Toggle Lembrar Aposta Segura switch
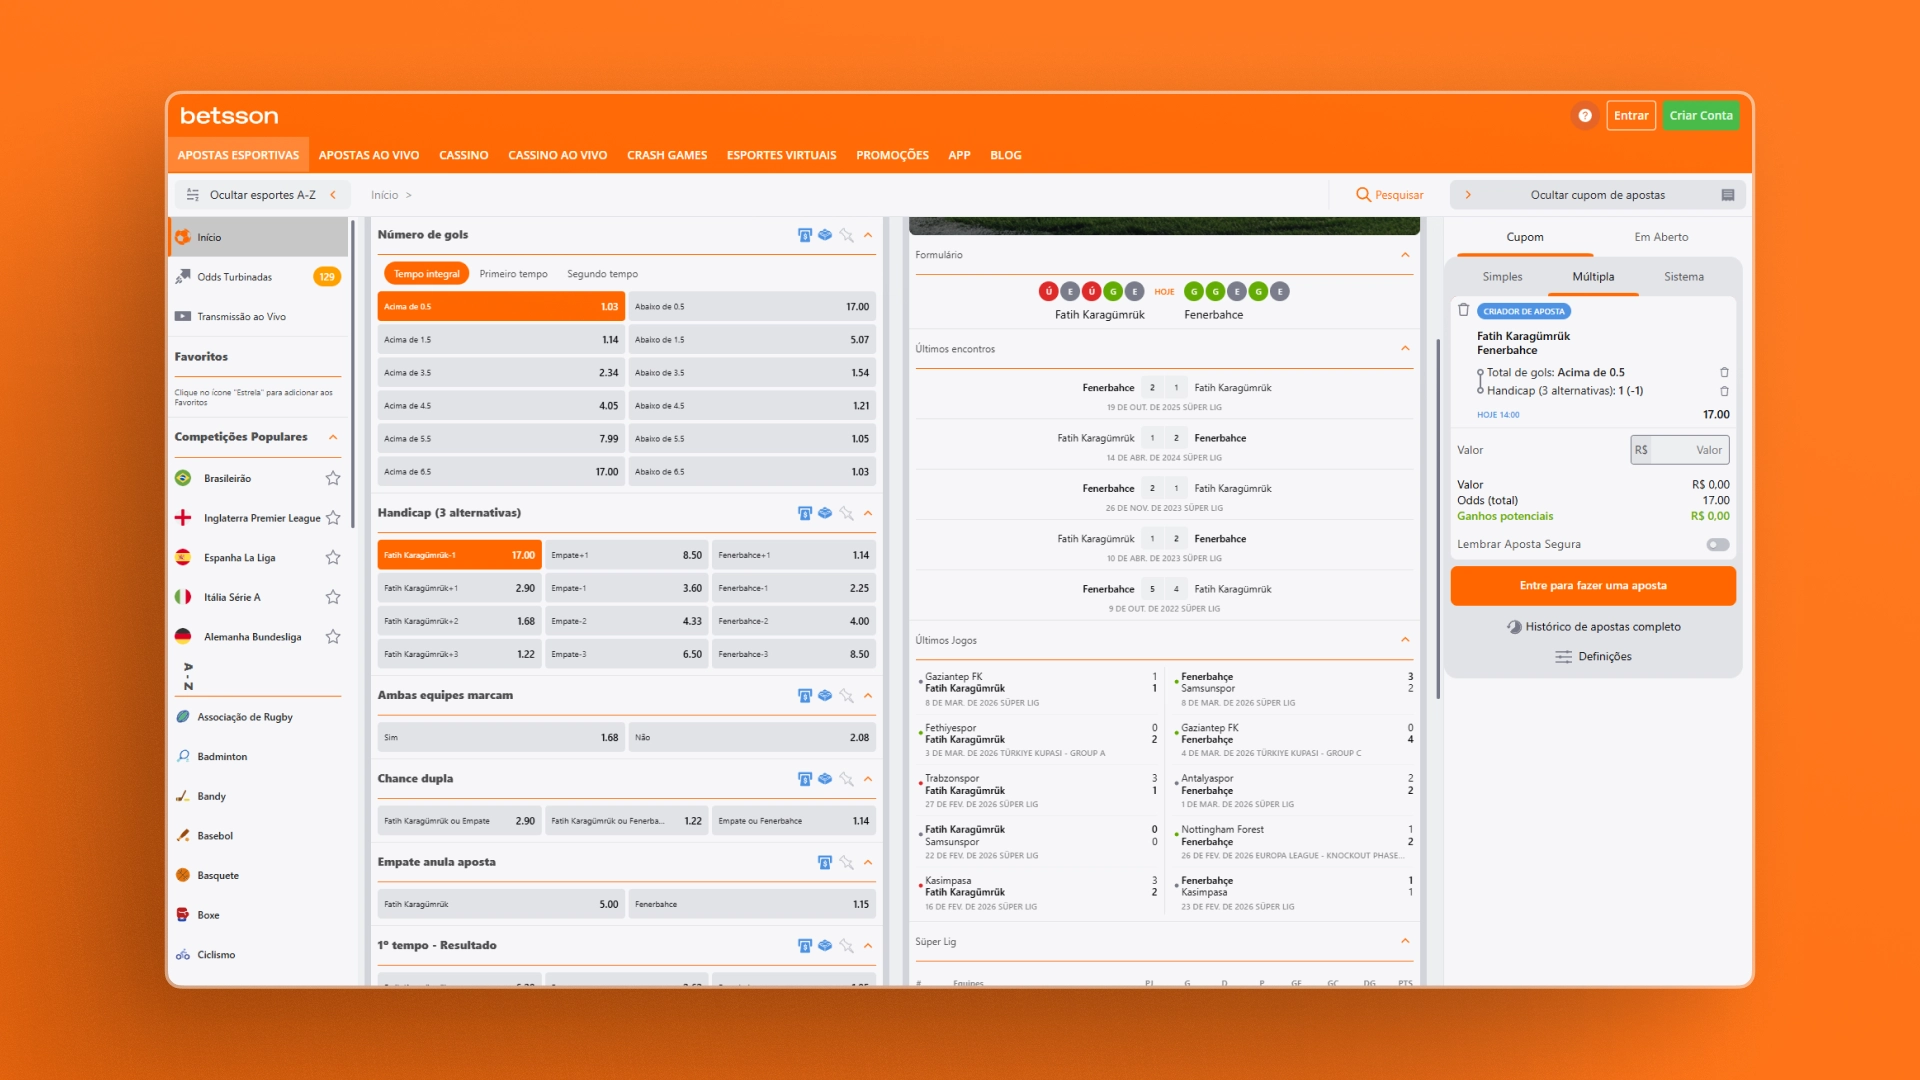1920x1080 pixels. (x=1718, y=544)
